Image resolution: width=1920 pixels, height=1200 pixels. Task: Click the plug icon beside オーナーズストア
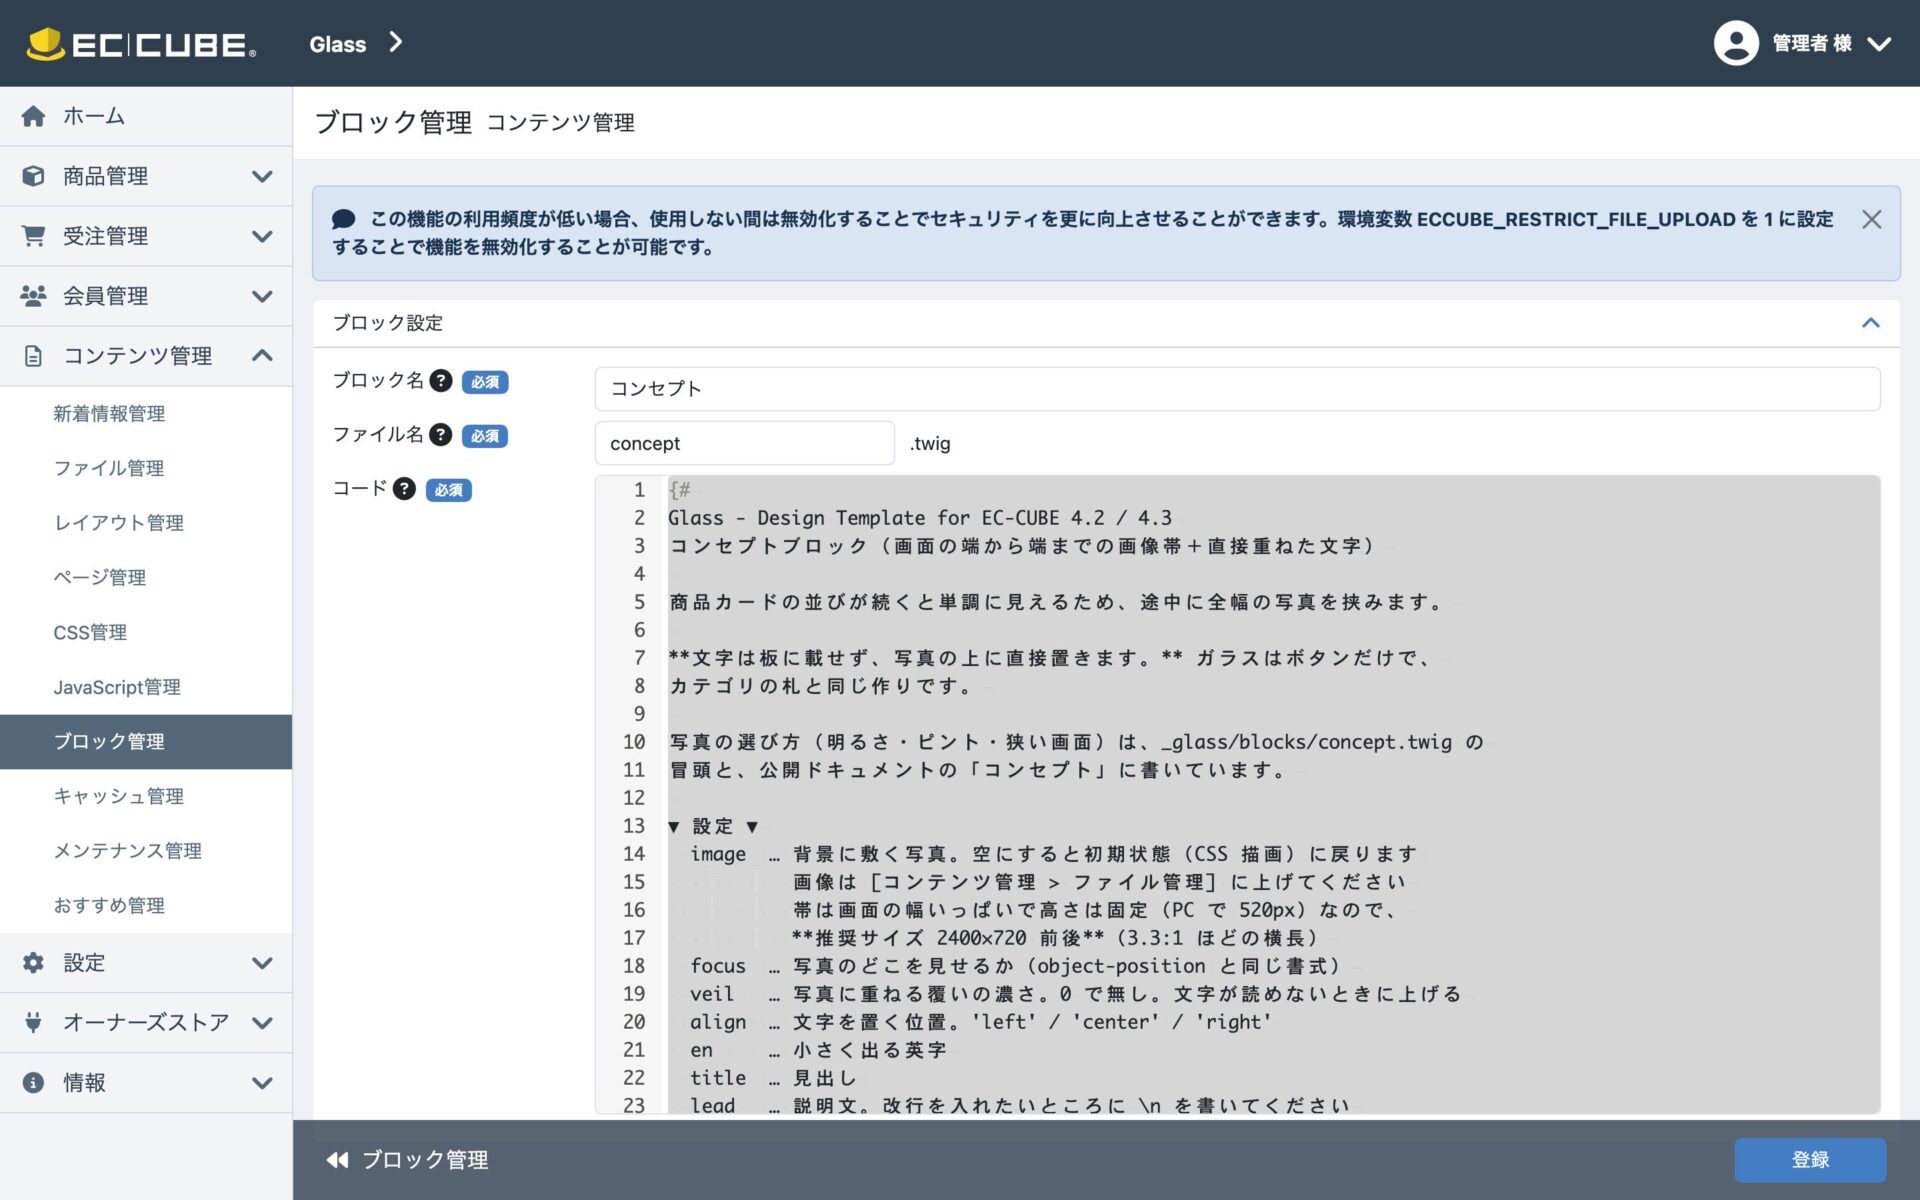pyautogui.click(x=33, y=1023)
